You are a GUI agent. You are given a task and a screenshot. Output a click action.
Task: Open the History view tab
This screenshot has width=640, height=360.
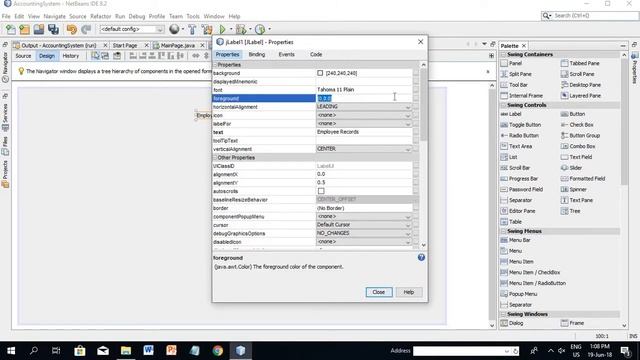pos(71,56)
